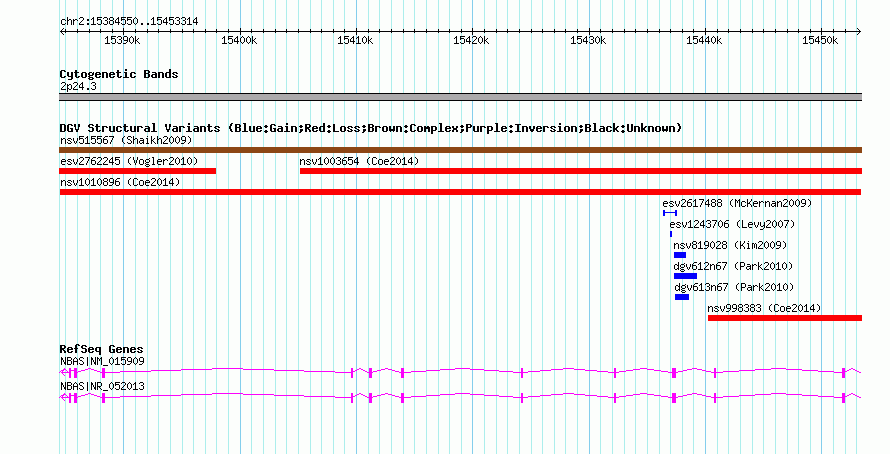Screen dimensions: 890x454
Task: Open the esv2762245 (Vogler2010) label
Action: click(x=129, y=161)
